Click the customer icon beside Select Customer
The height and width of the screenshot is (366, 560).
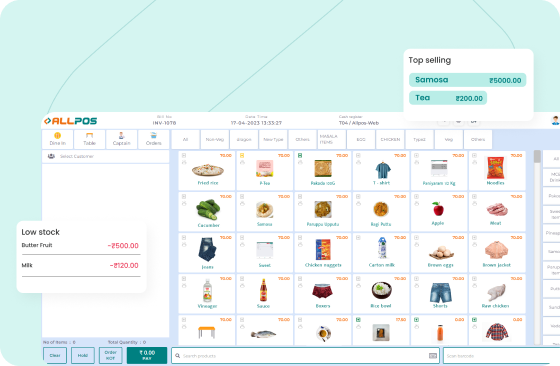(x=51, y=156)
